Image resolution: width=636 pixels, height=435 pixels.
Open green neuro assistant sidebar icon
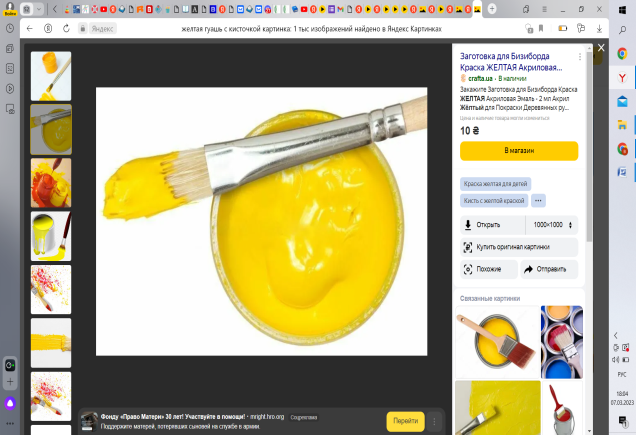click(10, 365)
